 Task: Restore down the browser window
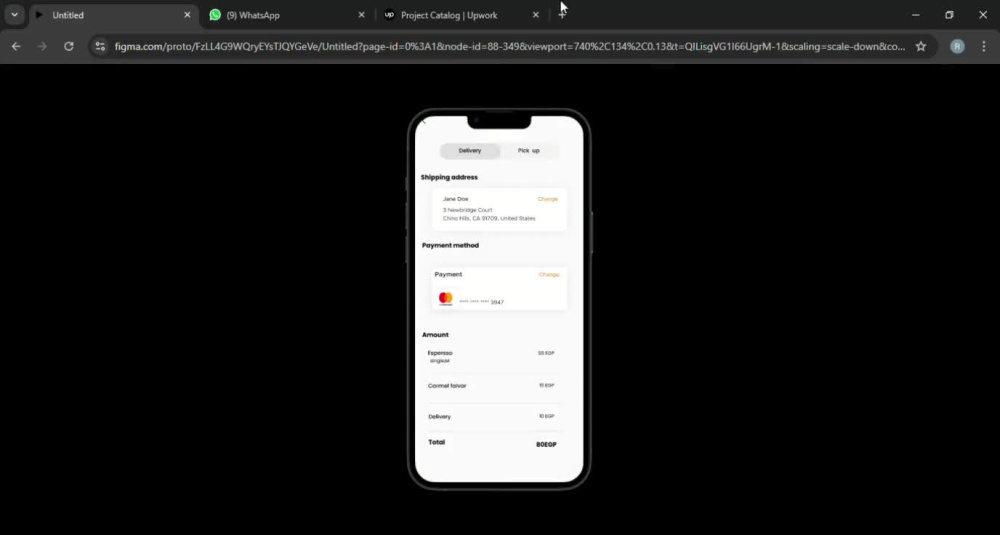[x=949, y=15]
